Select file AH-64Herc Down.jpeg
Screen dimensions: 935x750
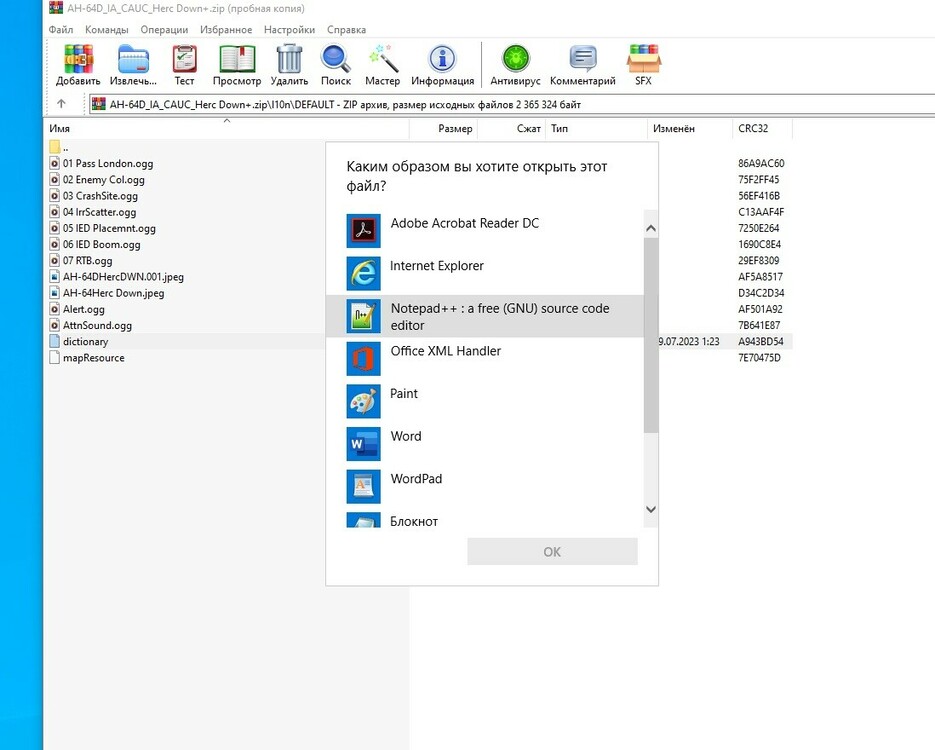tap(114, 293)
